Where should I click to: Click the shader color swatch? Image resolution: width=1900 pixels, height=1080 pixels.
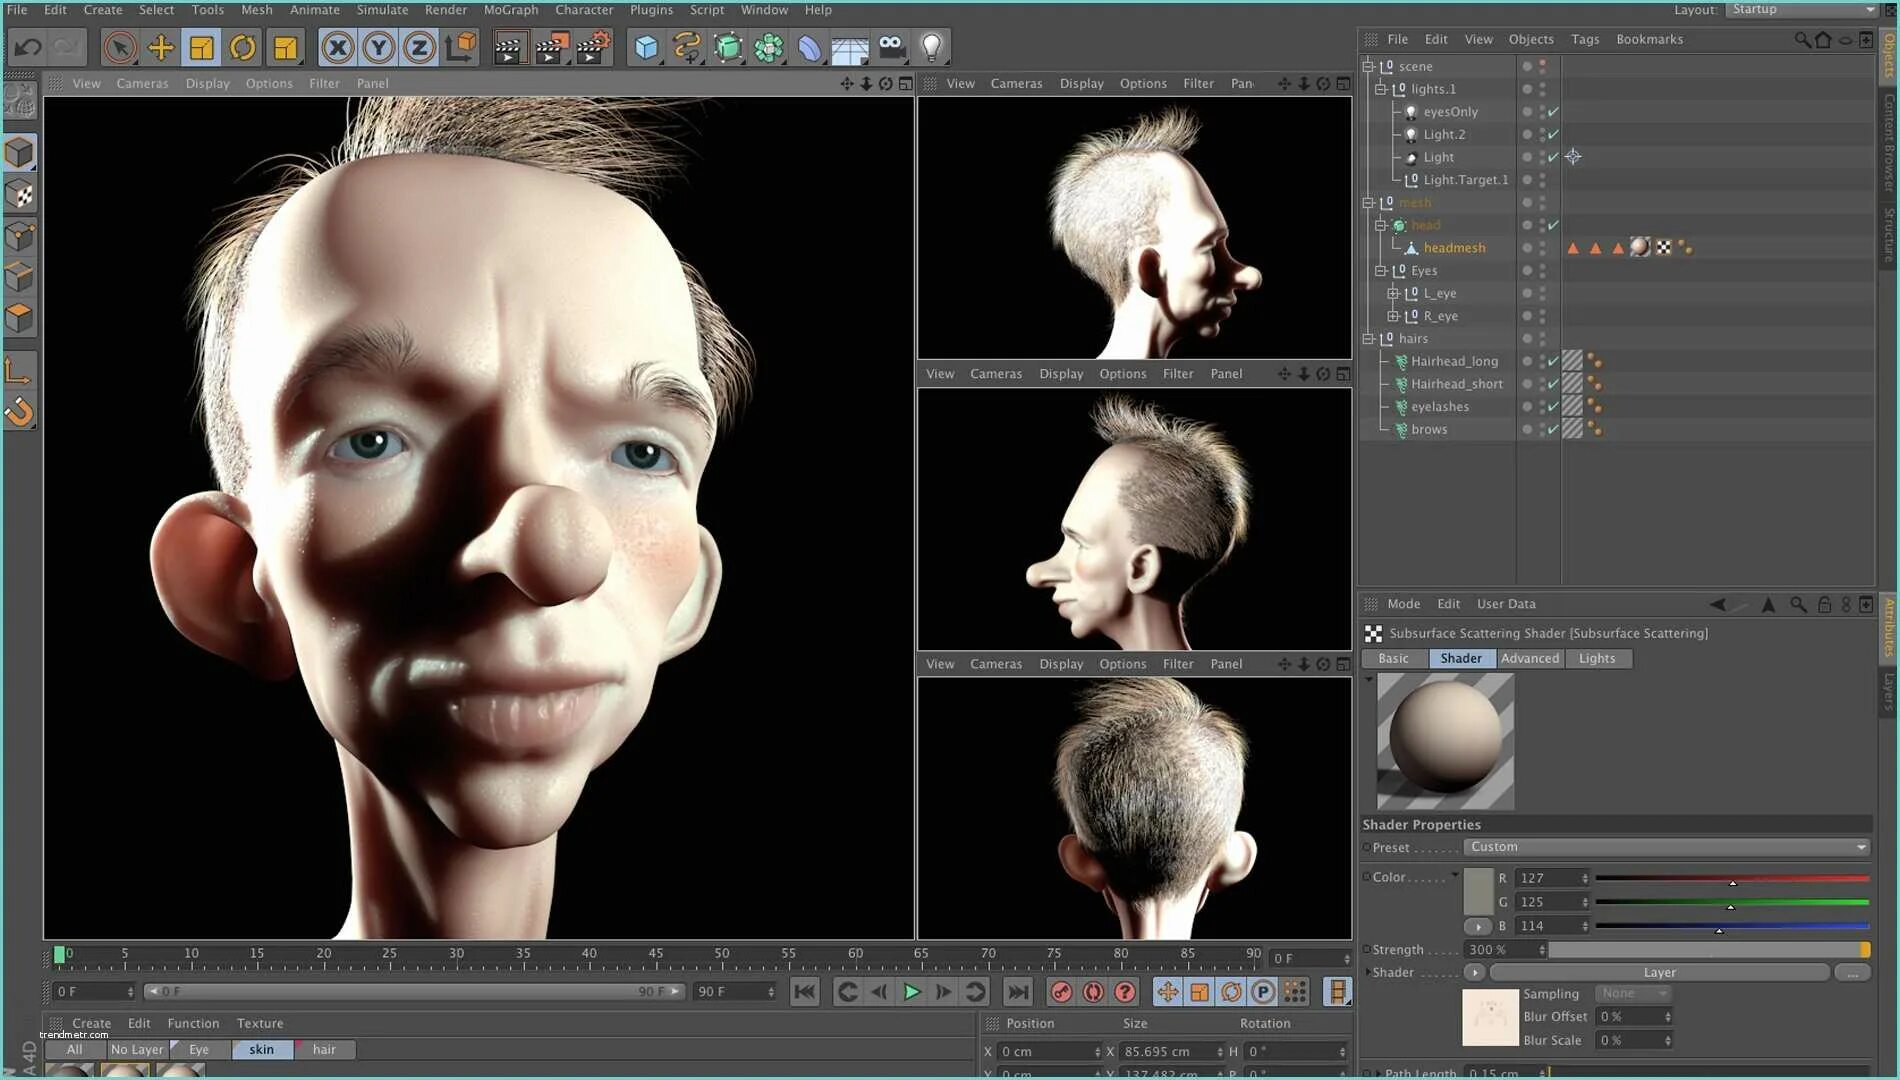[1478, 890]
